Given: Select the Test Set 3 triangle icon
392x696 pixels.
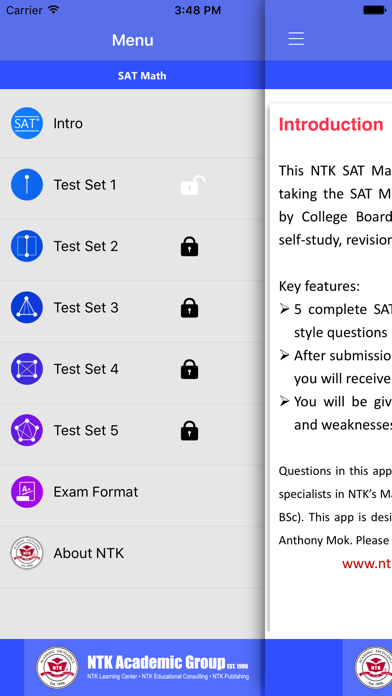Looking at the screenshot, I should point(27,307).
